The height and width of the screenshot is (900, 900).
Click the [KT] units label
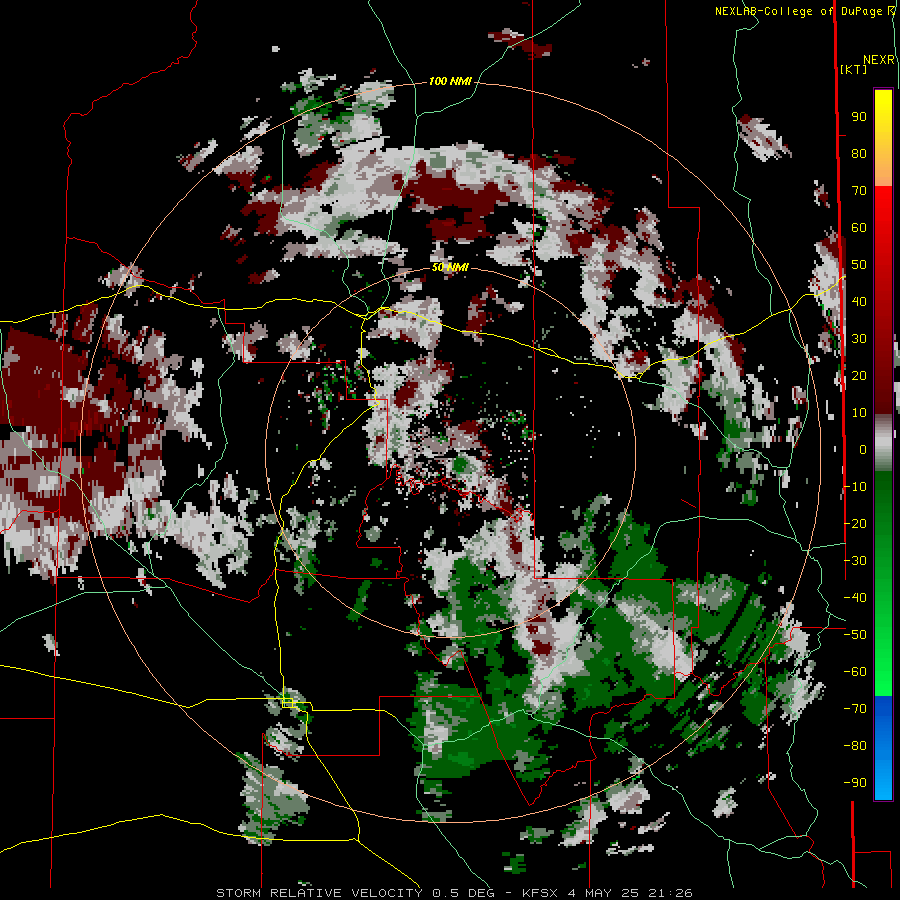pos(854,69)
